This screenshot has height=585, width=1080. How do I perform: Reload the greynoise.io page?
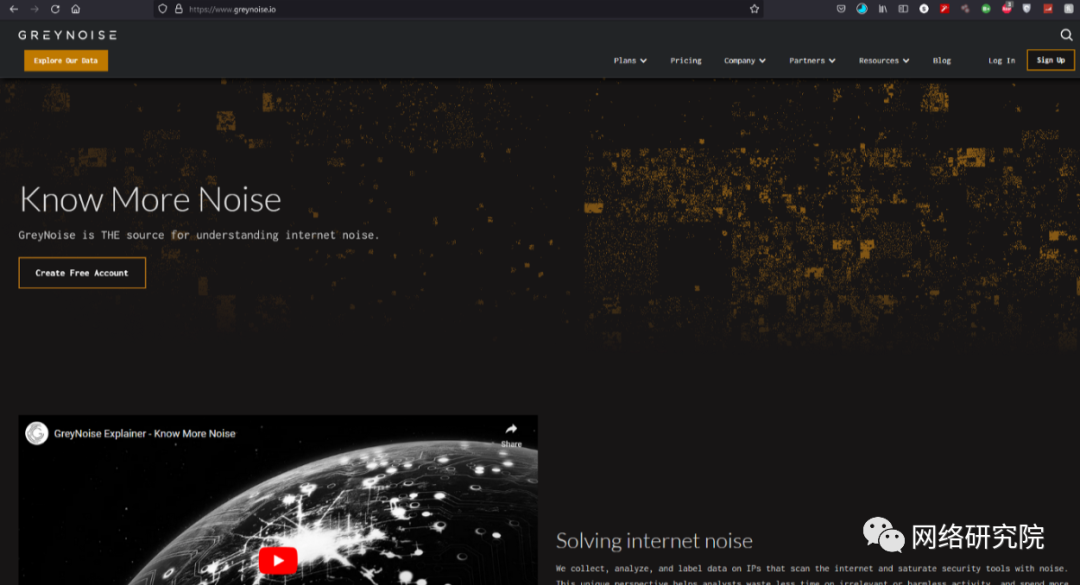55,9
